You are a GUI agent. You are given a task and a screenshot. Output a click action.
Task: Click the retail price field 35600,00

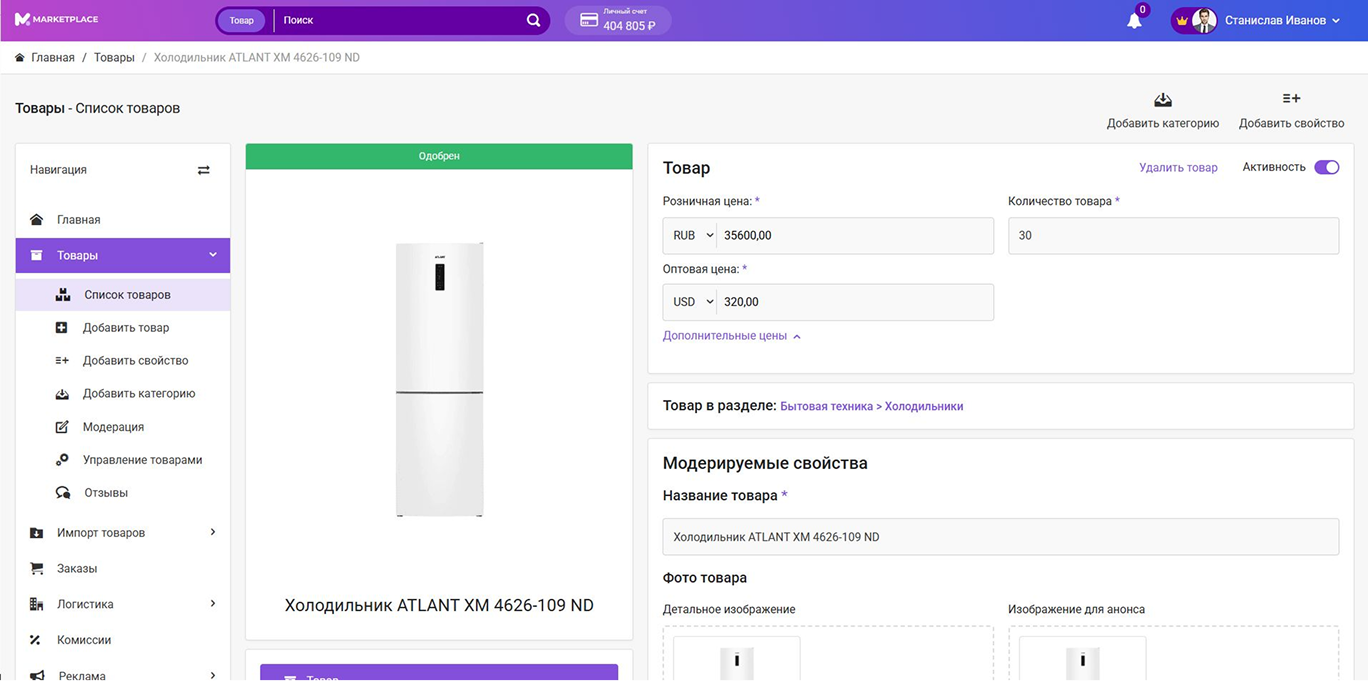pos(855,236)
